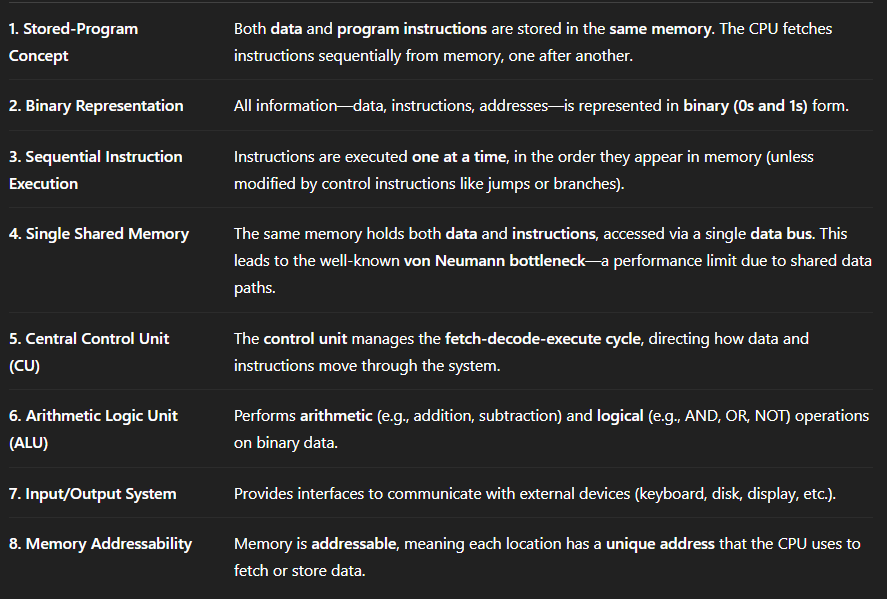This screenshot has width=887, height=599.
Task: Select the "6. Arithmetic Logic Unit (ALU)" heading
Action: [93, 429]
